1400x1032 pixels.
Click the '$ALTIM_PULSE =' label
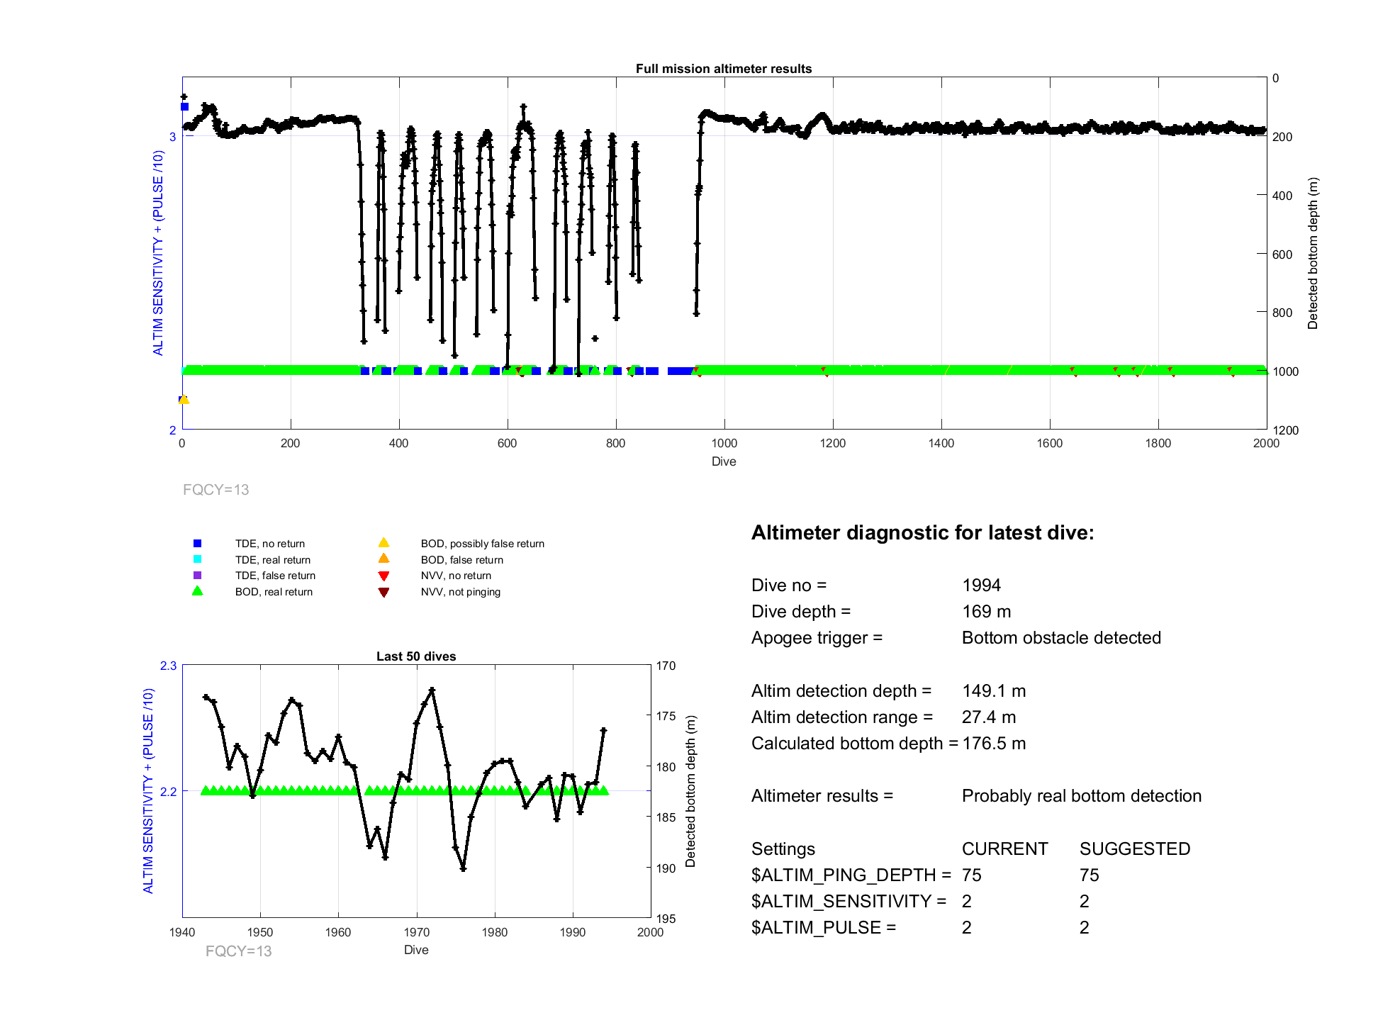(x=824, y=927)
